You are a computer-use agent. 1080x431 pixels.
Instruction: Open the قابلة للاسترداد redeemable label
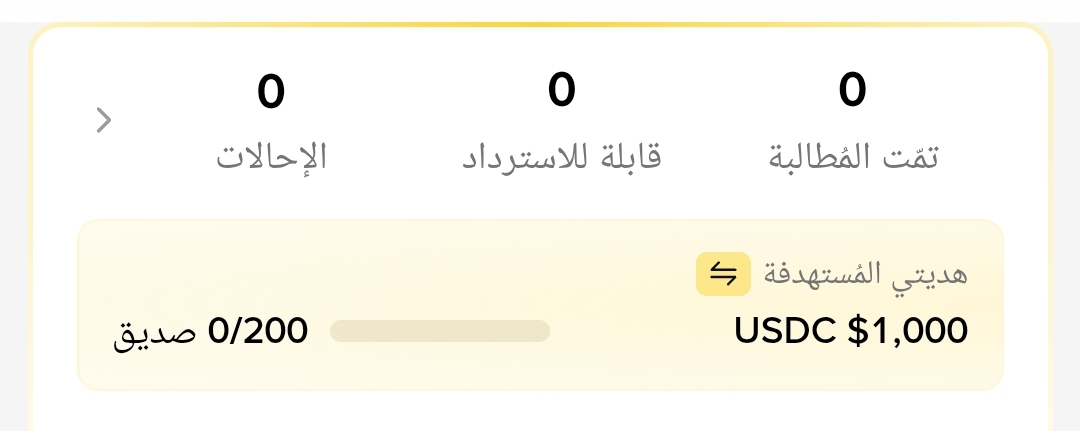point(561,157)
